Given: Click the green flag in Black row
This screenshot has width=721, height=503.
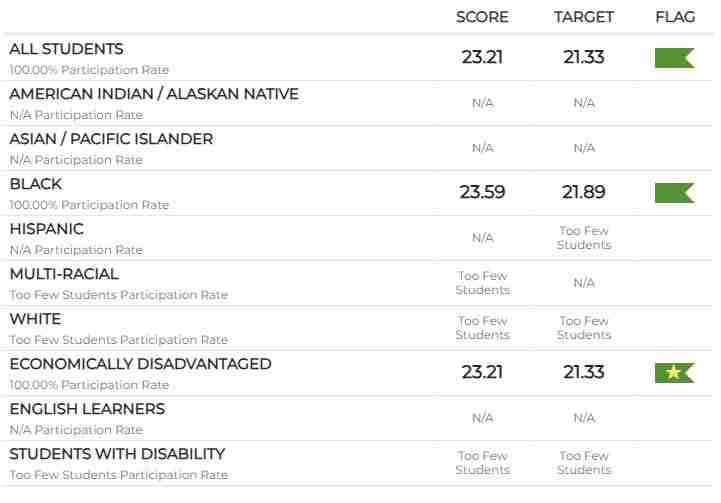Looking at the screenshot, I should [674, 193].
